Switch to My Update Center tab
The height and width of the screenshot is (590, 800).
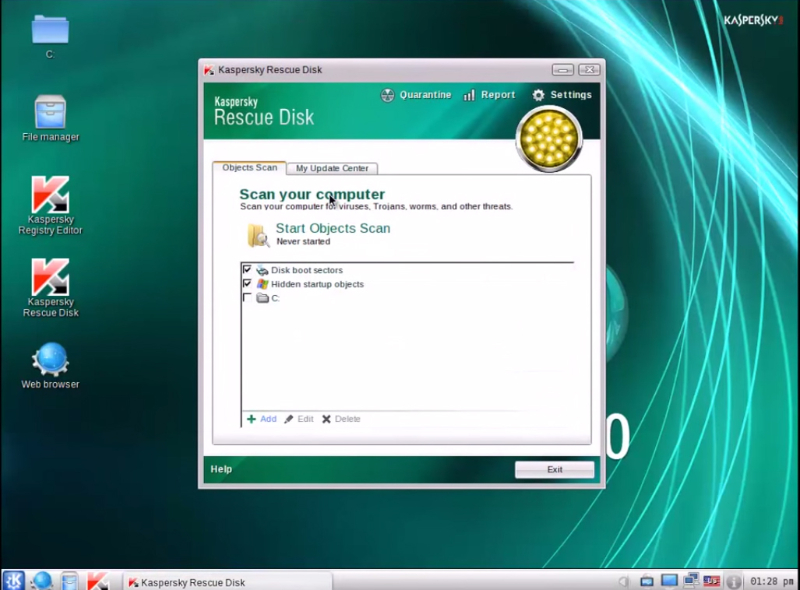point(332,168)
